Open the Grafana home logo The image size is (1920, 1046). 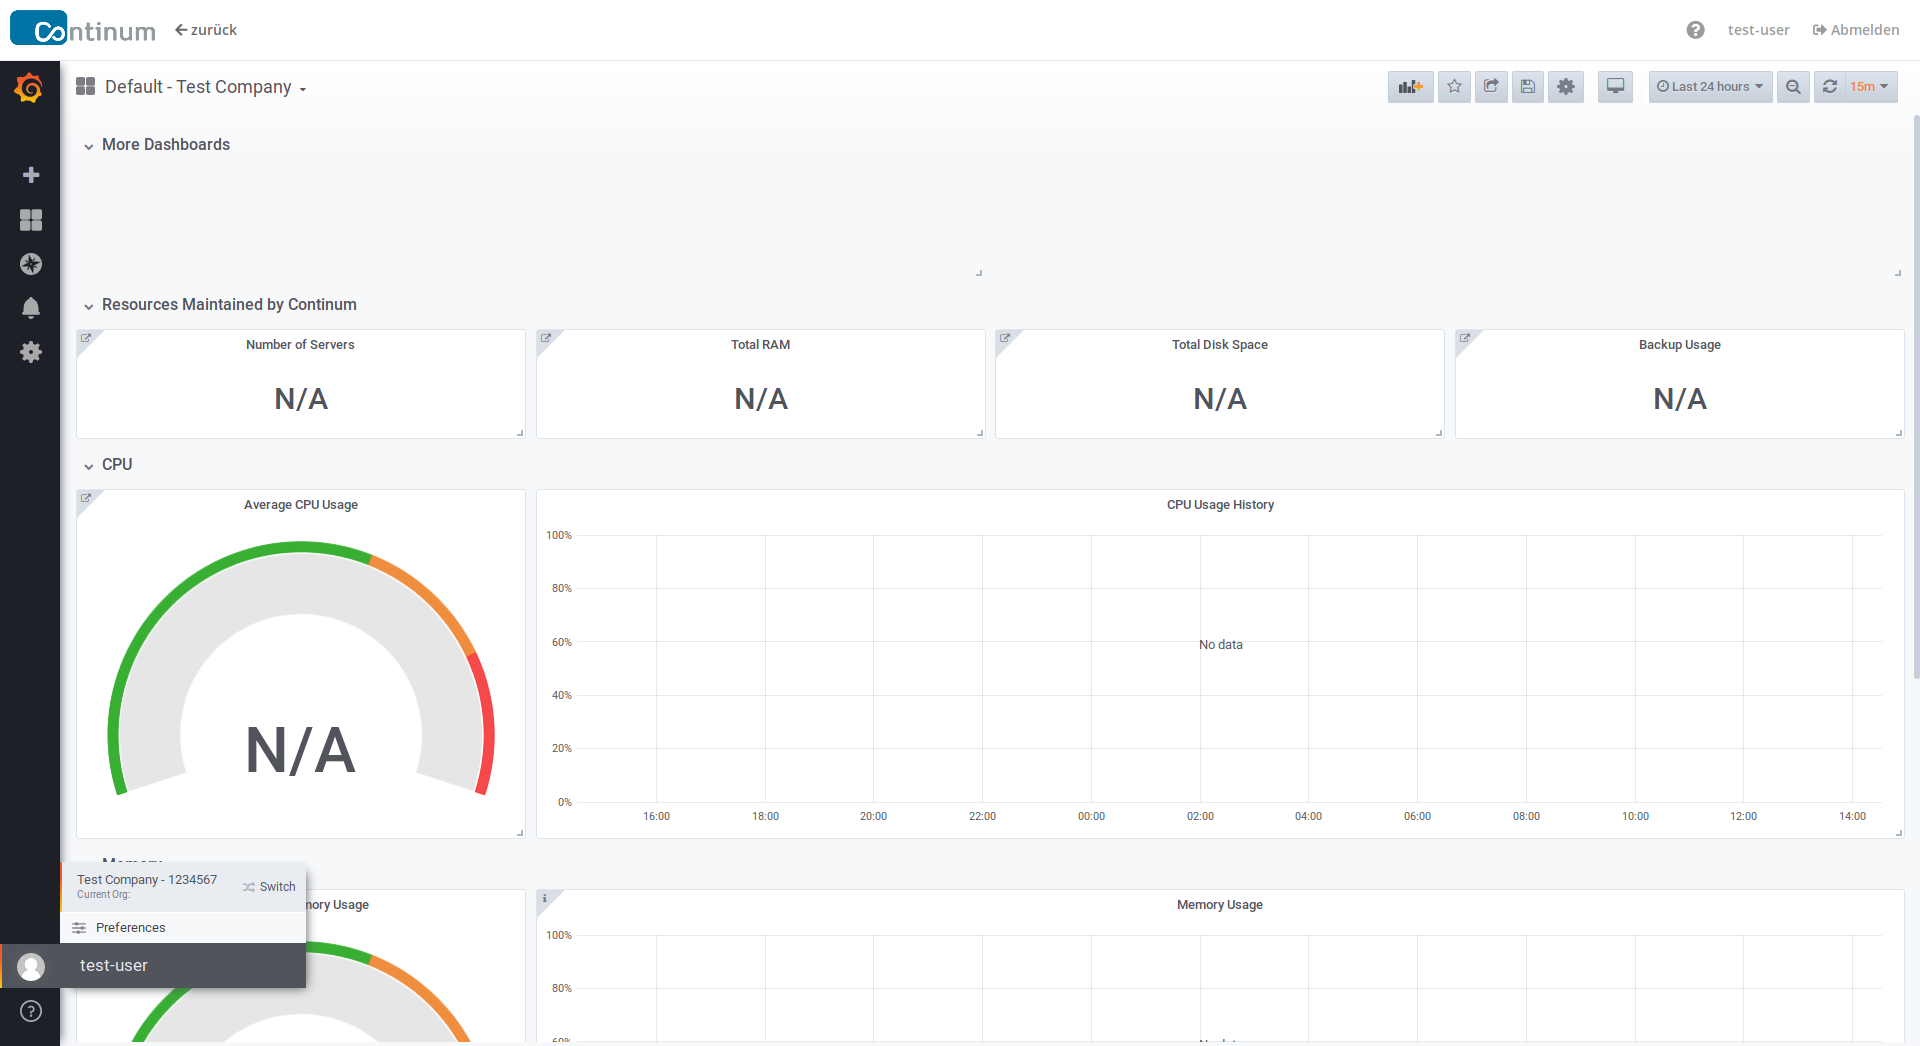(x=29, y=88)
